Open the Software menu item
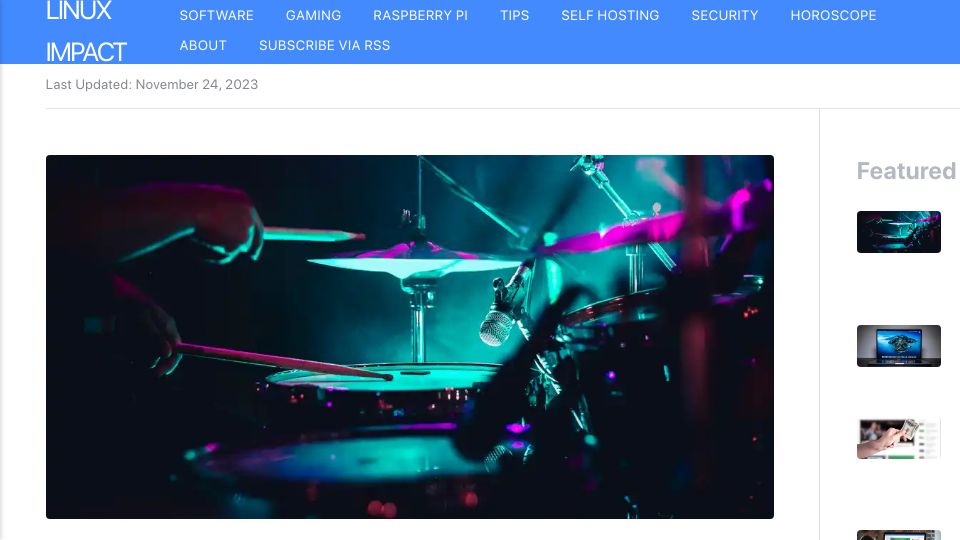960x540 pixels. [x=216, y=15]
